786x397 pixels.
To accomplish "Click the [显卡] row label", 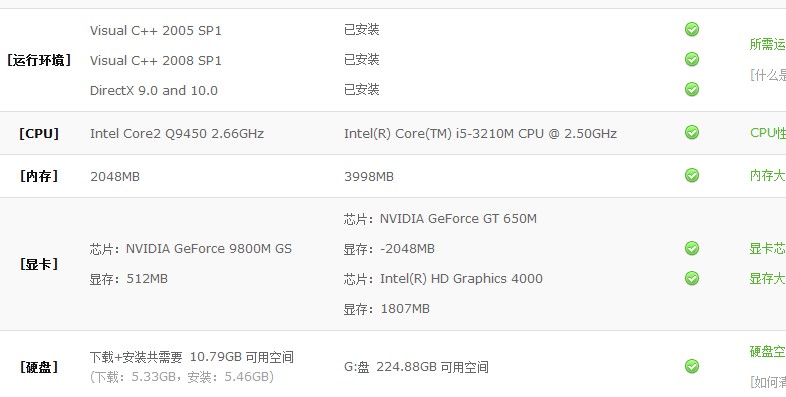I will tap(39, 264).
